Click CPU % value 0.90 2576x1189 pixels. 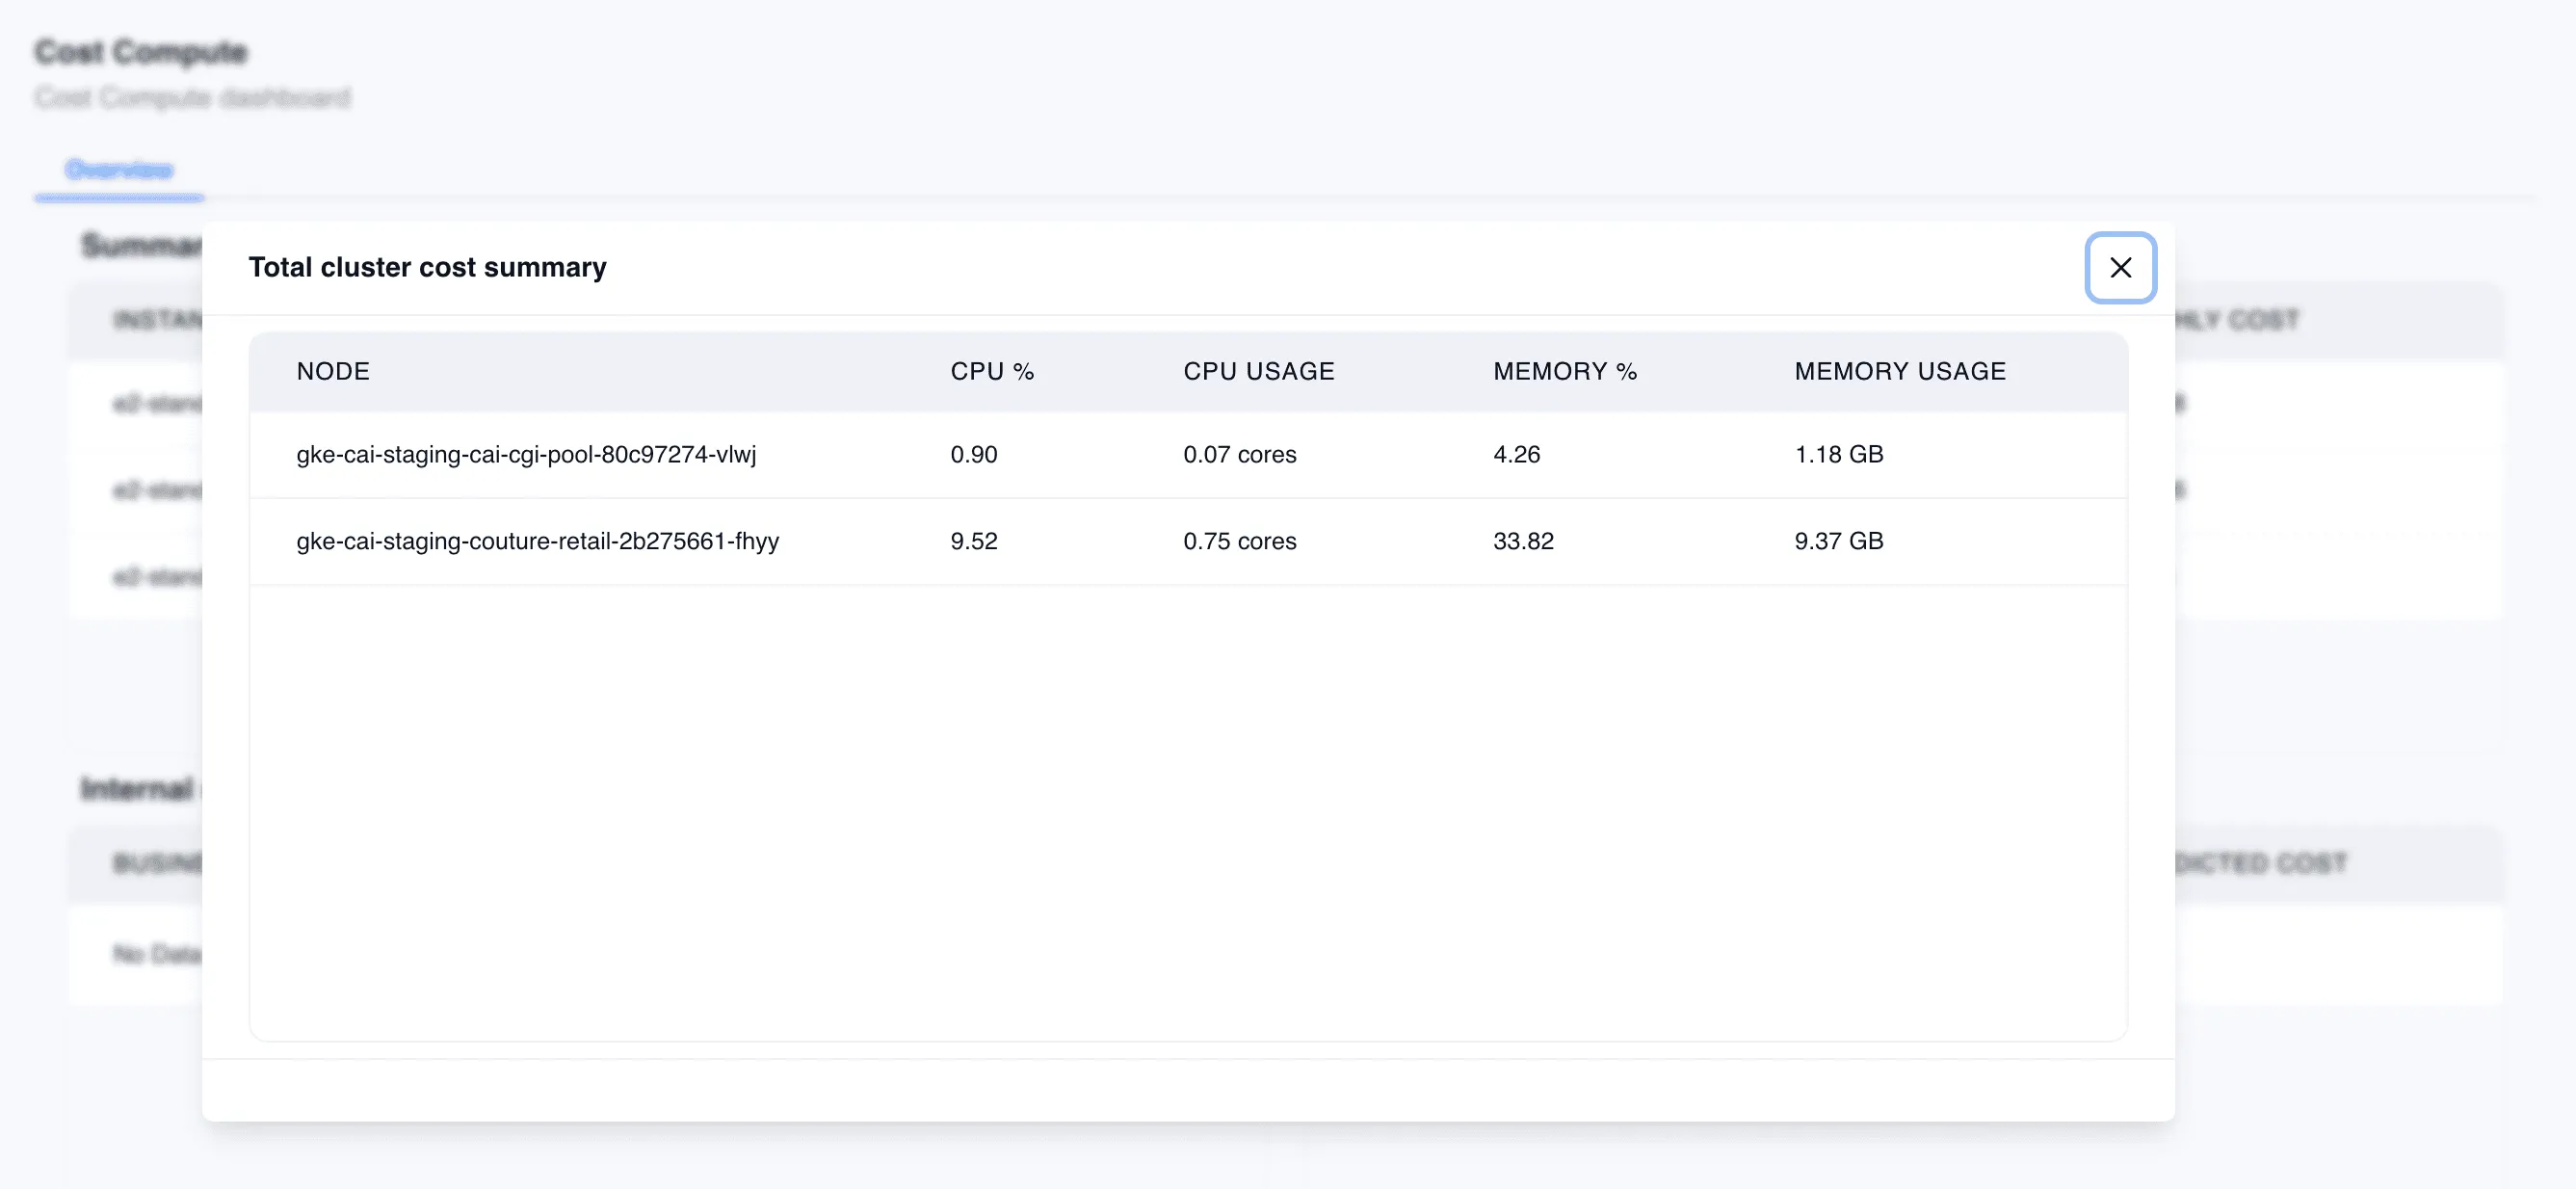tap(974, 454)
